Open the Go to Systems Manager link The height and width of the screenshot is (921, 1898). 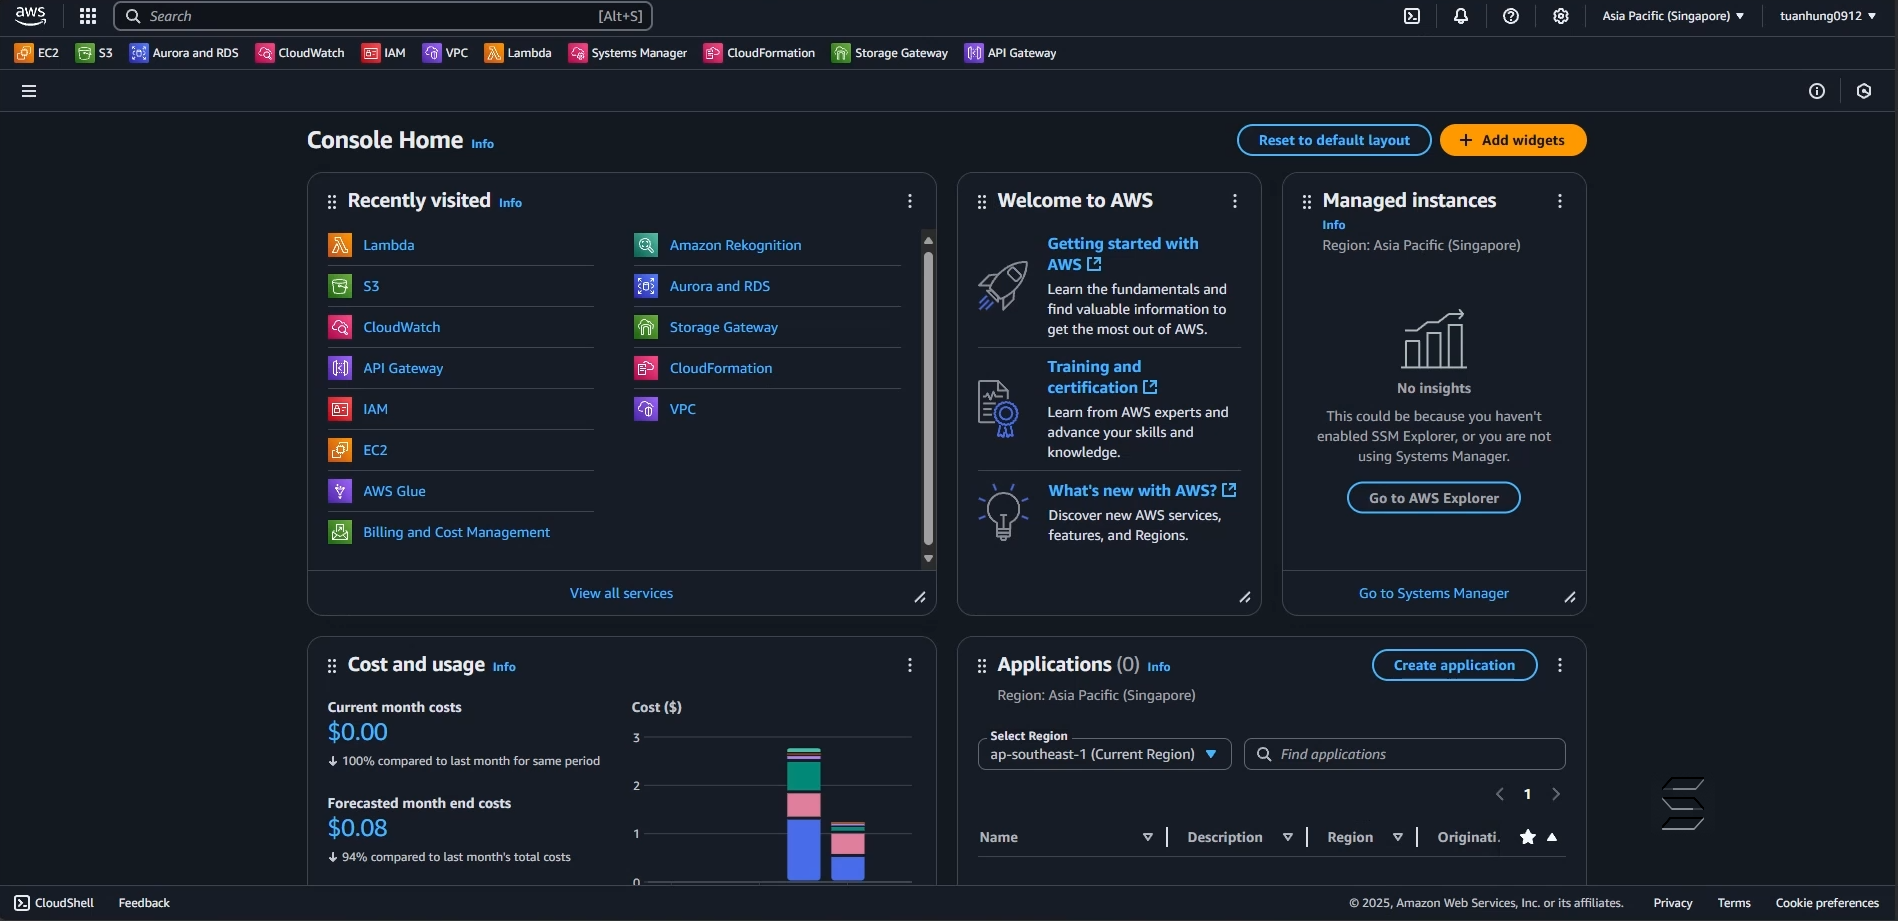pos(1434,593)
